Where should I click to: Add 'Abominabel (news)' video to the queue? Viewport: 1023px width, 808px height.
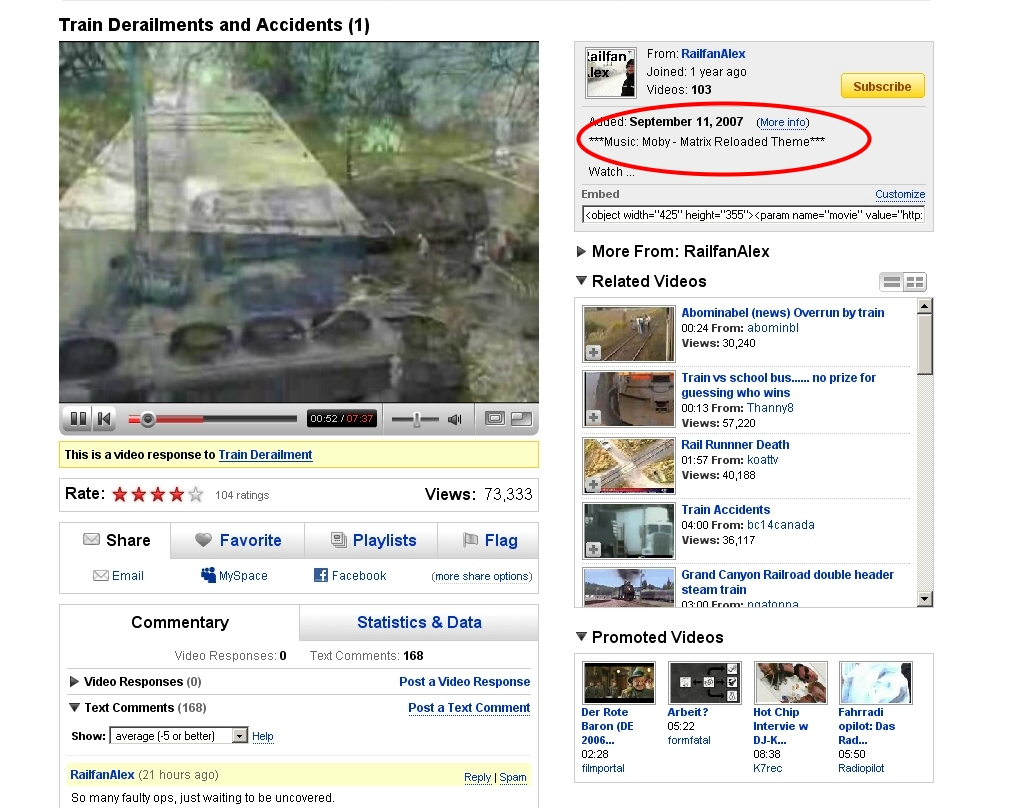(x=593, y=352)
